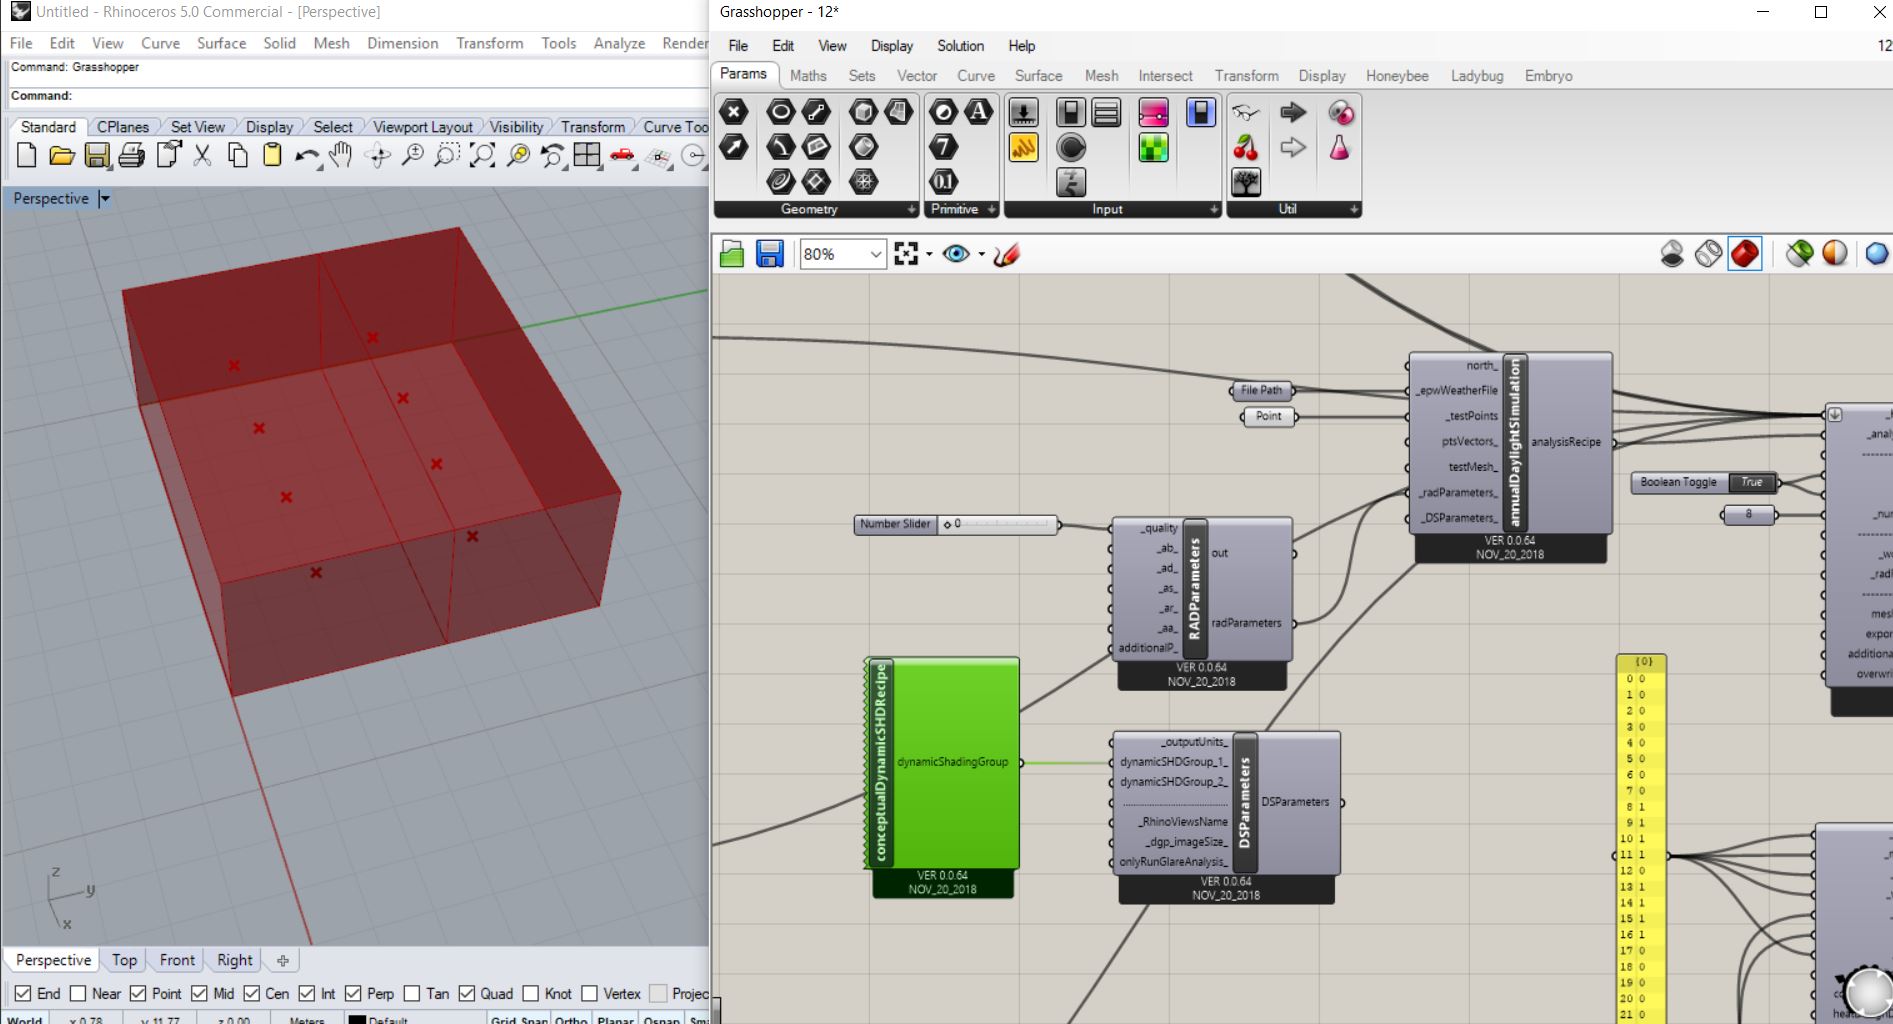Open the Display menu in Grasshopper
This screenshot has width=1893, height=1024.
(x=891, y=46)
